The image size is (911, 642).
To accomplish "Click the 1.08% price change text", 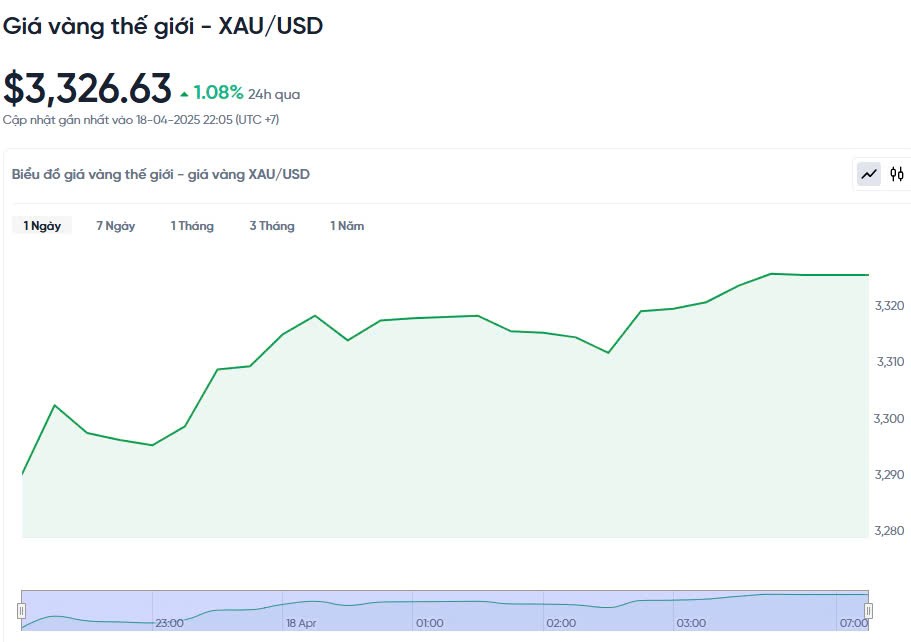I will coord(218,93).
